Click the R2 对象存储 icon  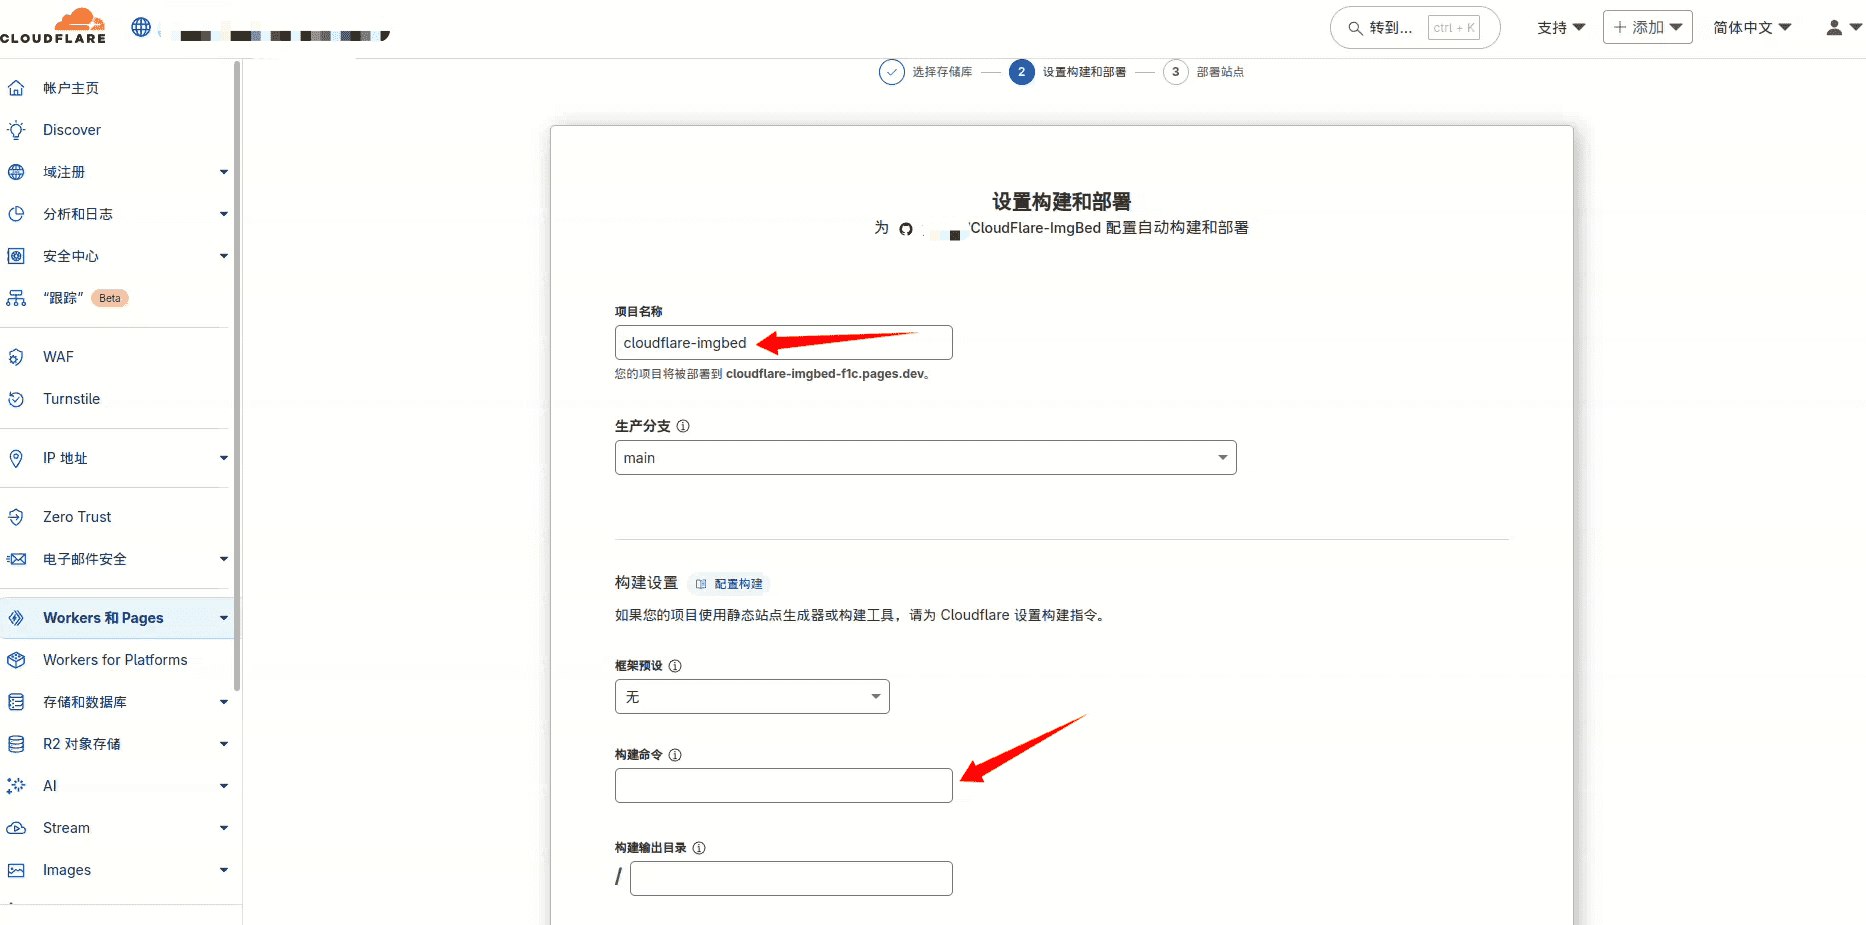(16, 744)
